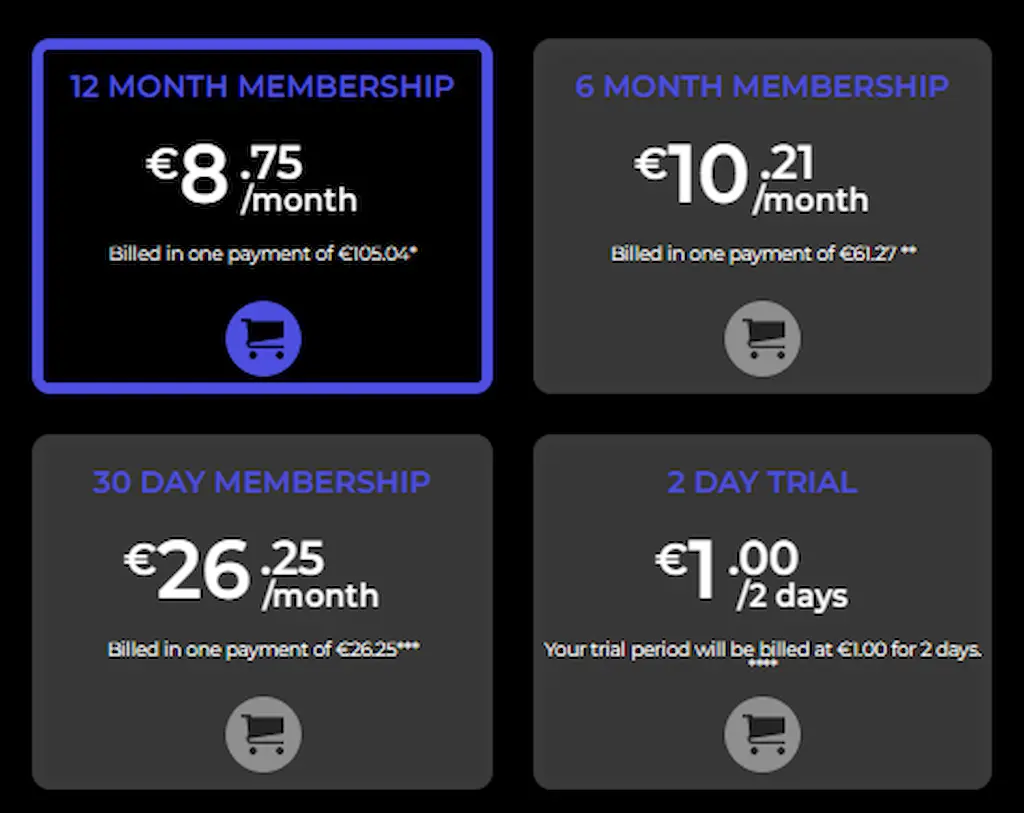Click the 'Billed in one payment of €61.27' note

(762, 254)
